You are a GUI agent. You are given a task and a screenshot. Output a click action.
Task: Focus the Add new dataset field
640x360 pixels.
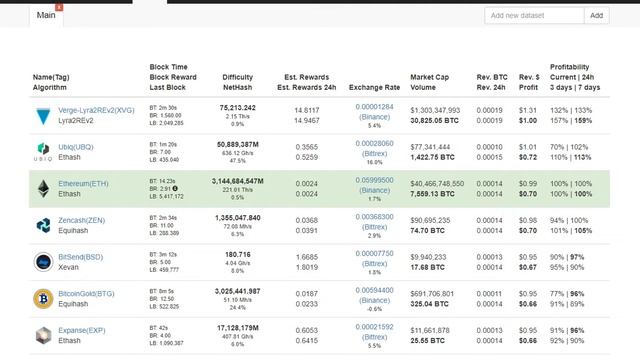click(534, 16)
